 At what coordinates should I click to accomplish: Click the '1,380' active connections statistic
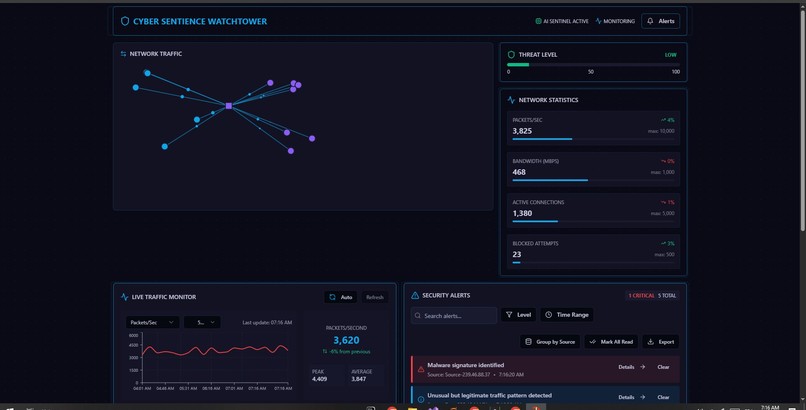[x=522, y=213]
